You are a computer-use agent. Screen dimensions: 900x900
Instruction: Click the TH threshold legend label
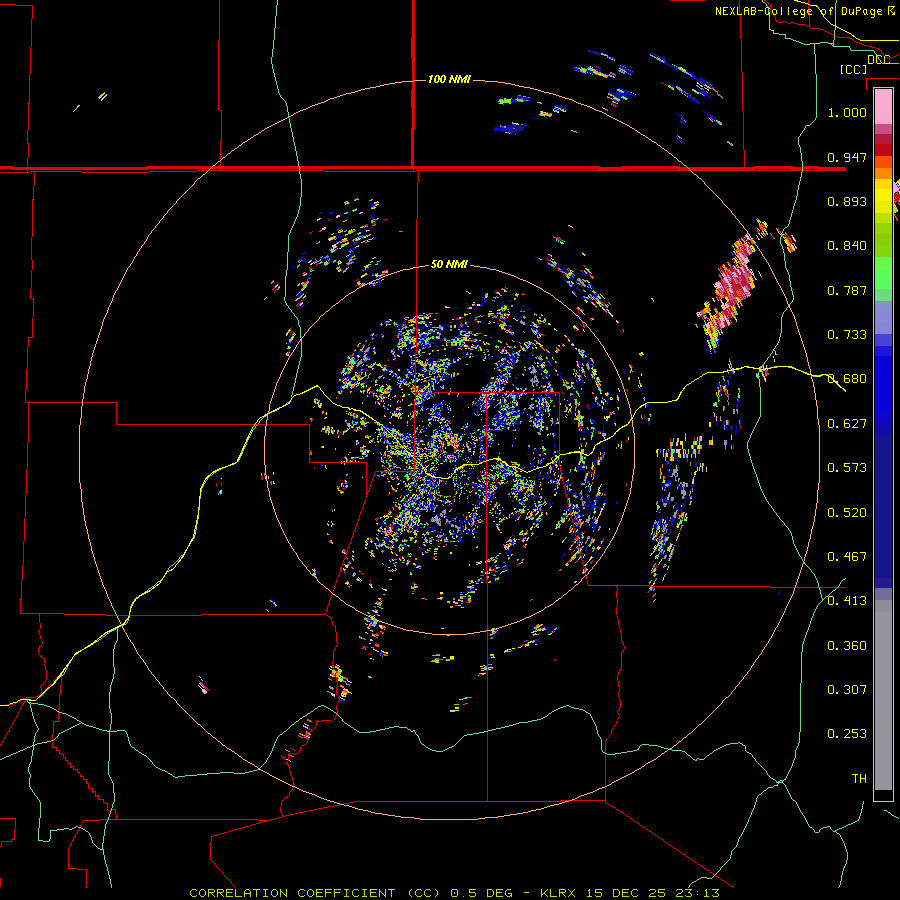click(859, 779)
